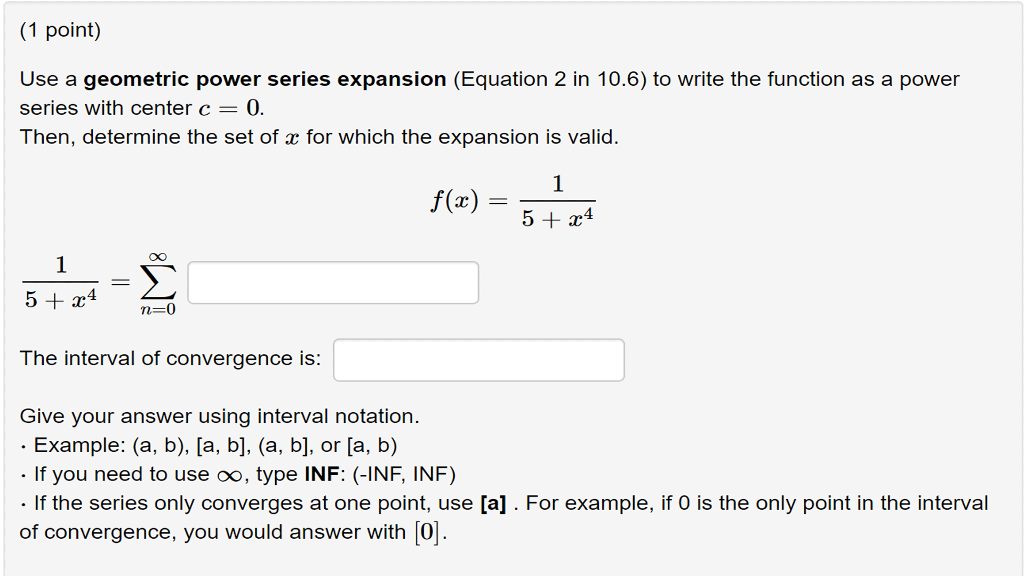Viewport: 1024px width, 576px height.
Task: Click the summation sigma symbol
Action: pos(158,282)
